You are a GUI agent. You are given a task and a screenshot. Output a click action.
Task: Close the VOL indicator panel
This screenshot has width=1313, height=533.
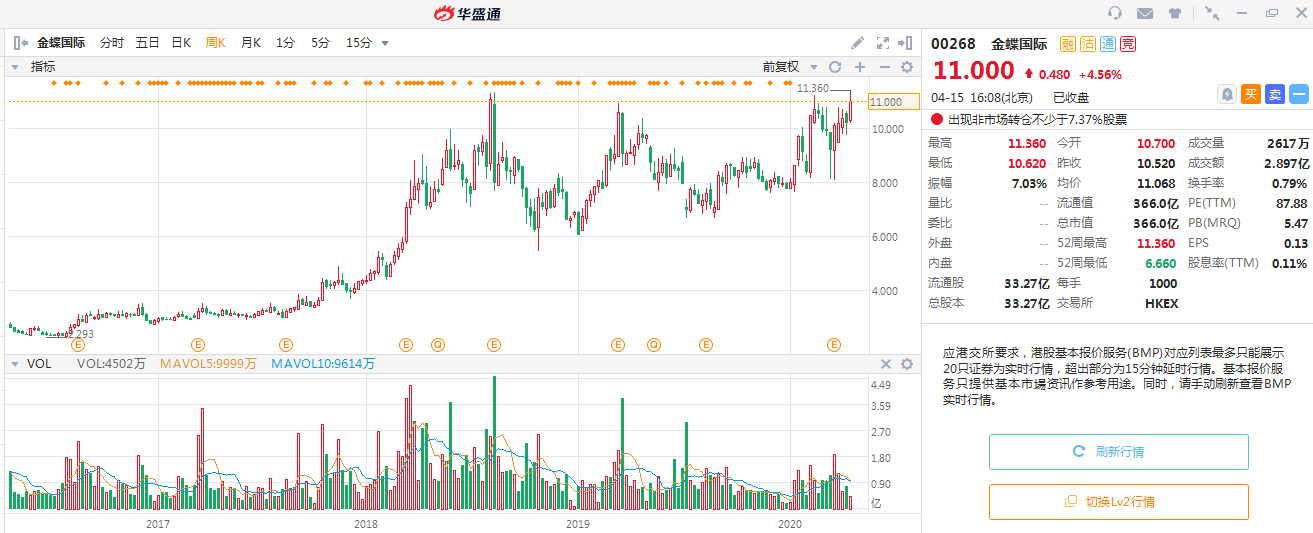coord(885,364)
